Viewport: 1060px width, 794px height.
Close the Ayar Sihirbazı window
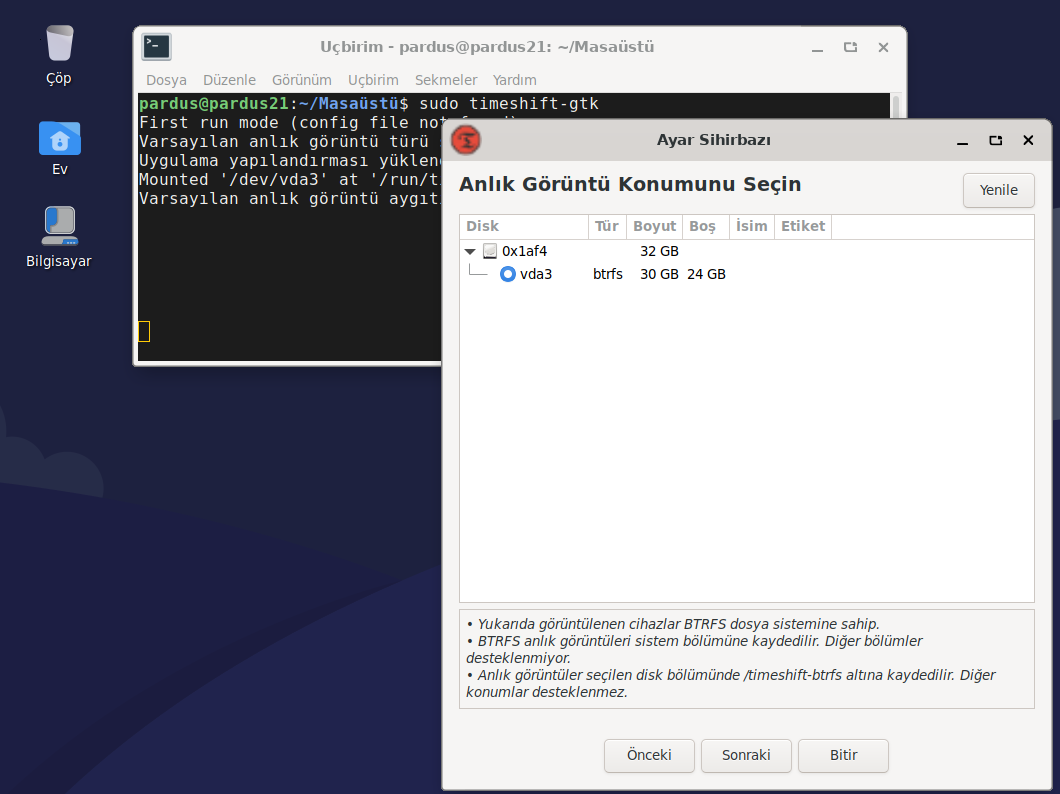[x=1028, y=140]
